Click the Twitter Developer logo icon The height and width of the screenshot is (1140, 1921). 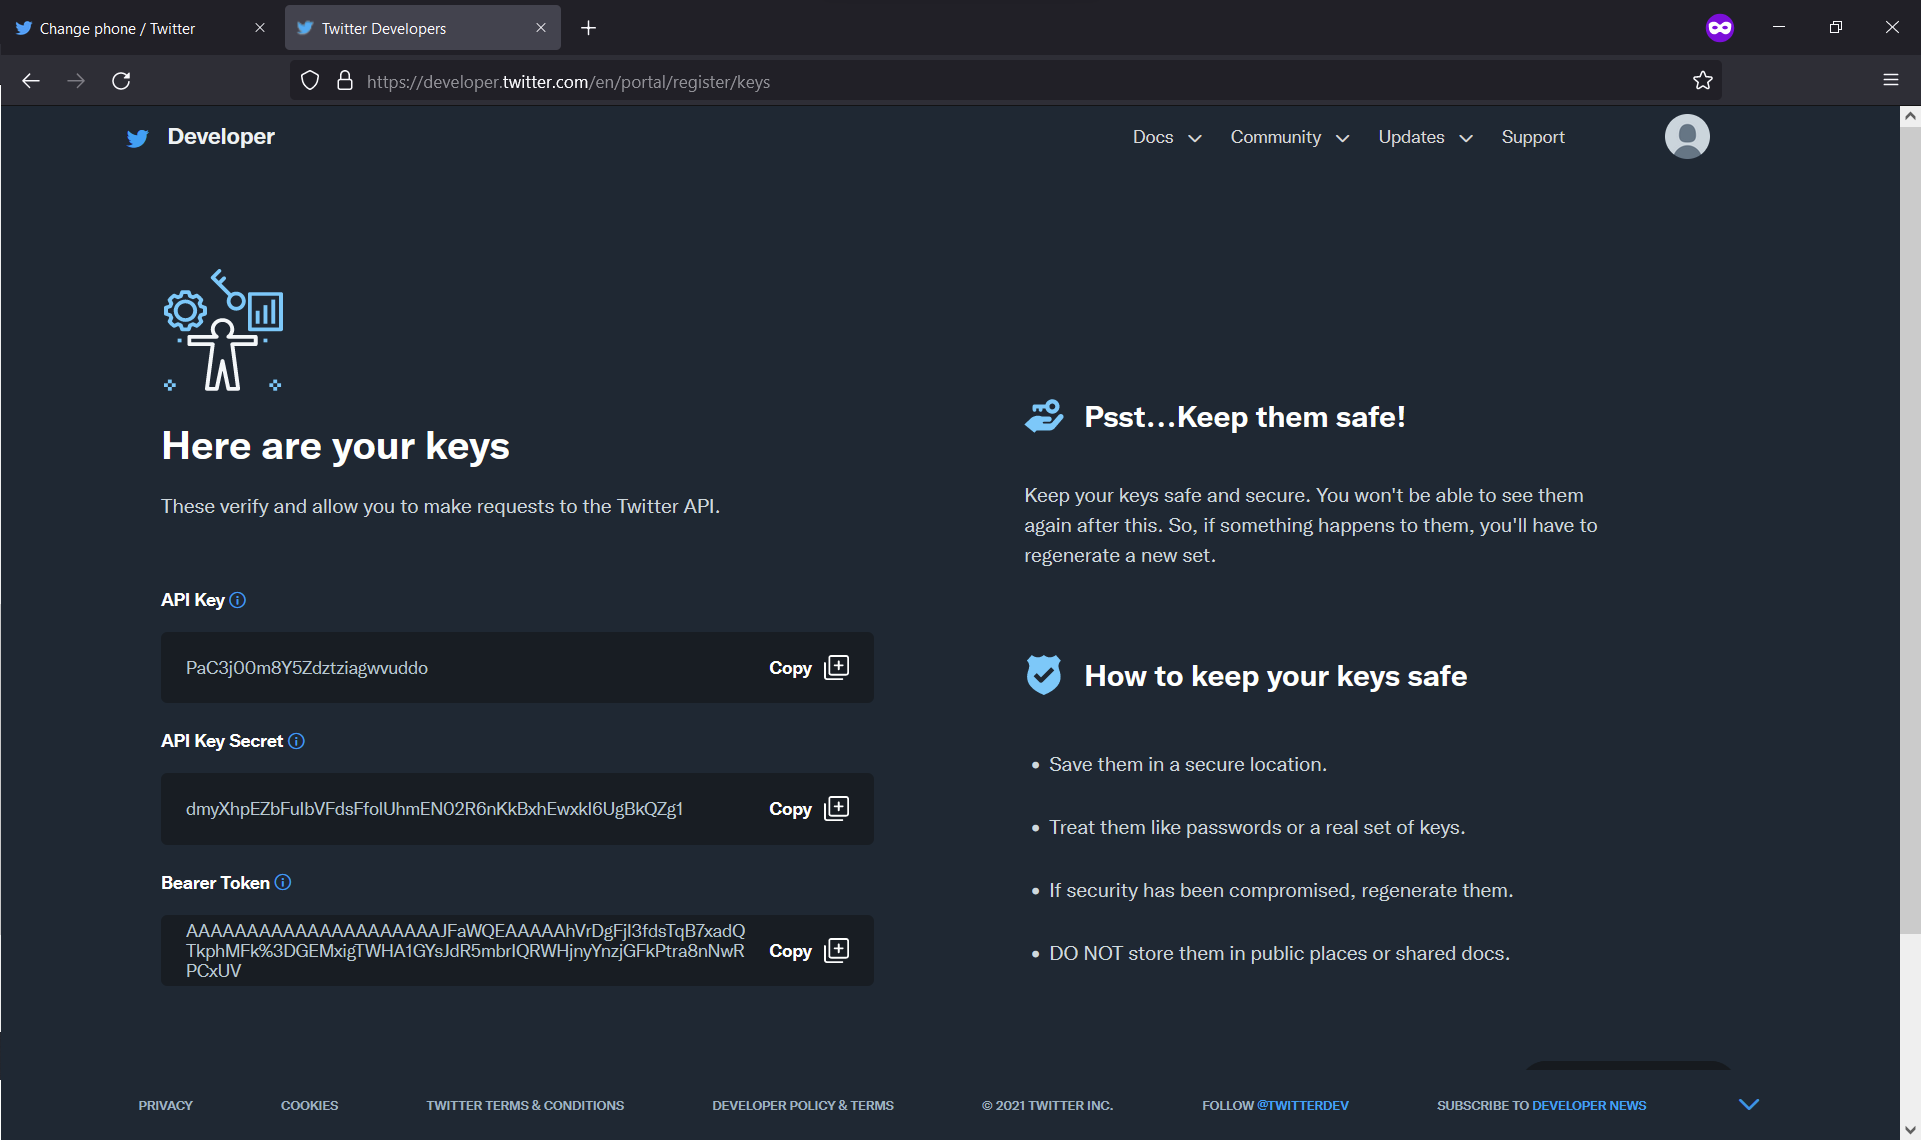[x=136, y=137]
